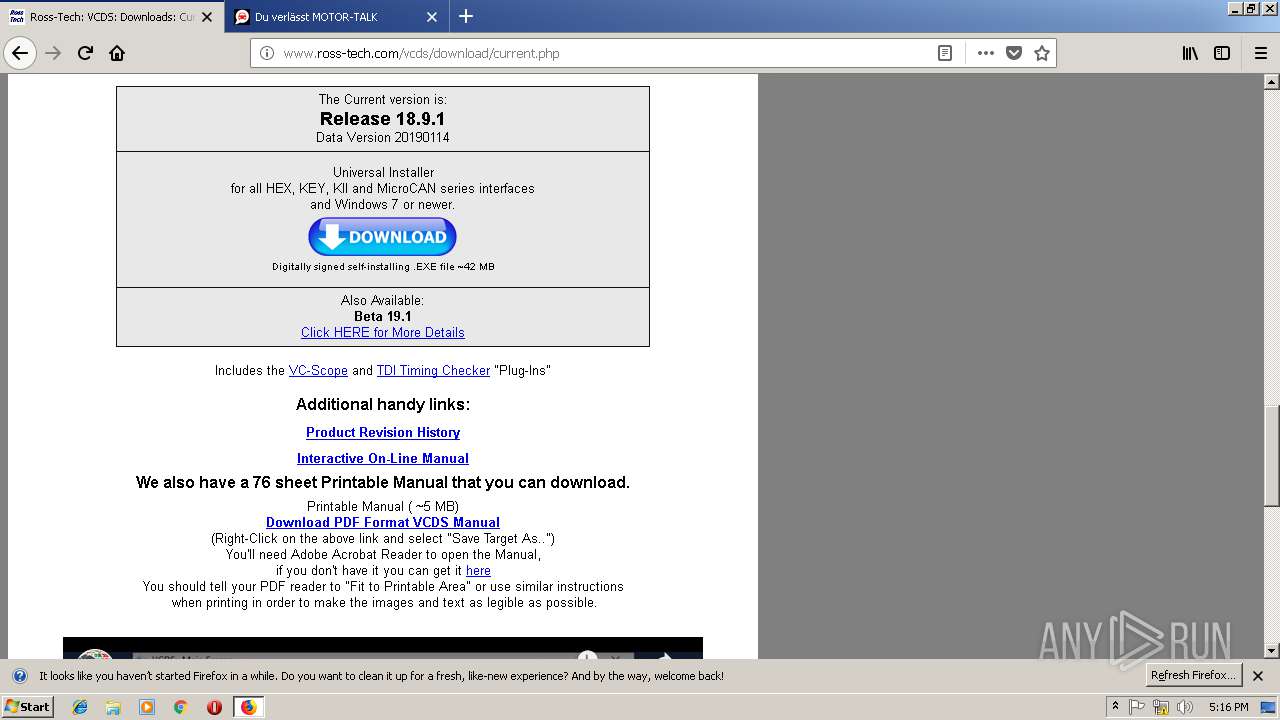Click the Beta 19.1 text
The width and height of the screenshot is (1280, 720).
pyautogui.click(x=383, y=316)
